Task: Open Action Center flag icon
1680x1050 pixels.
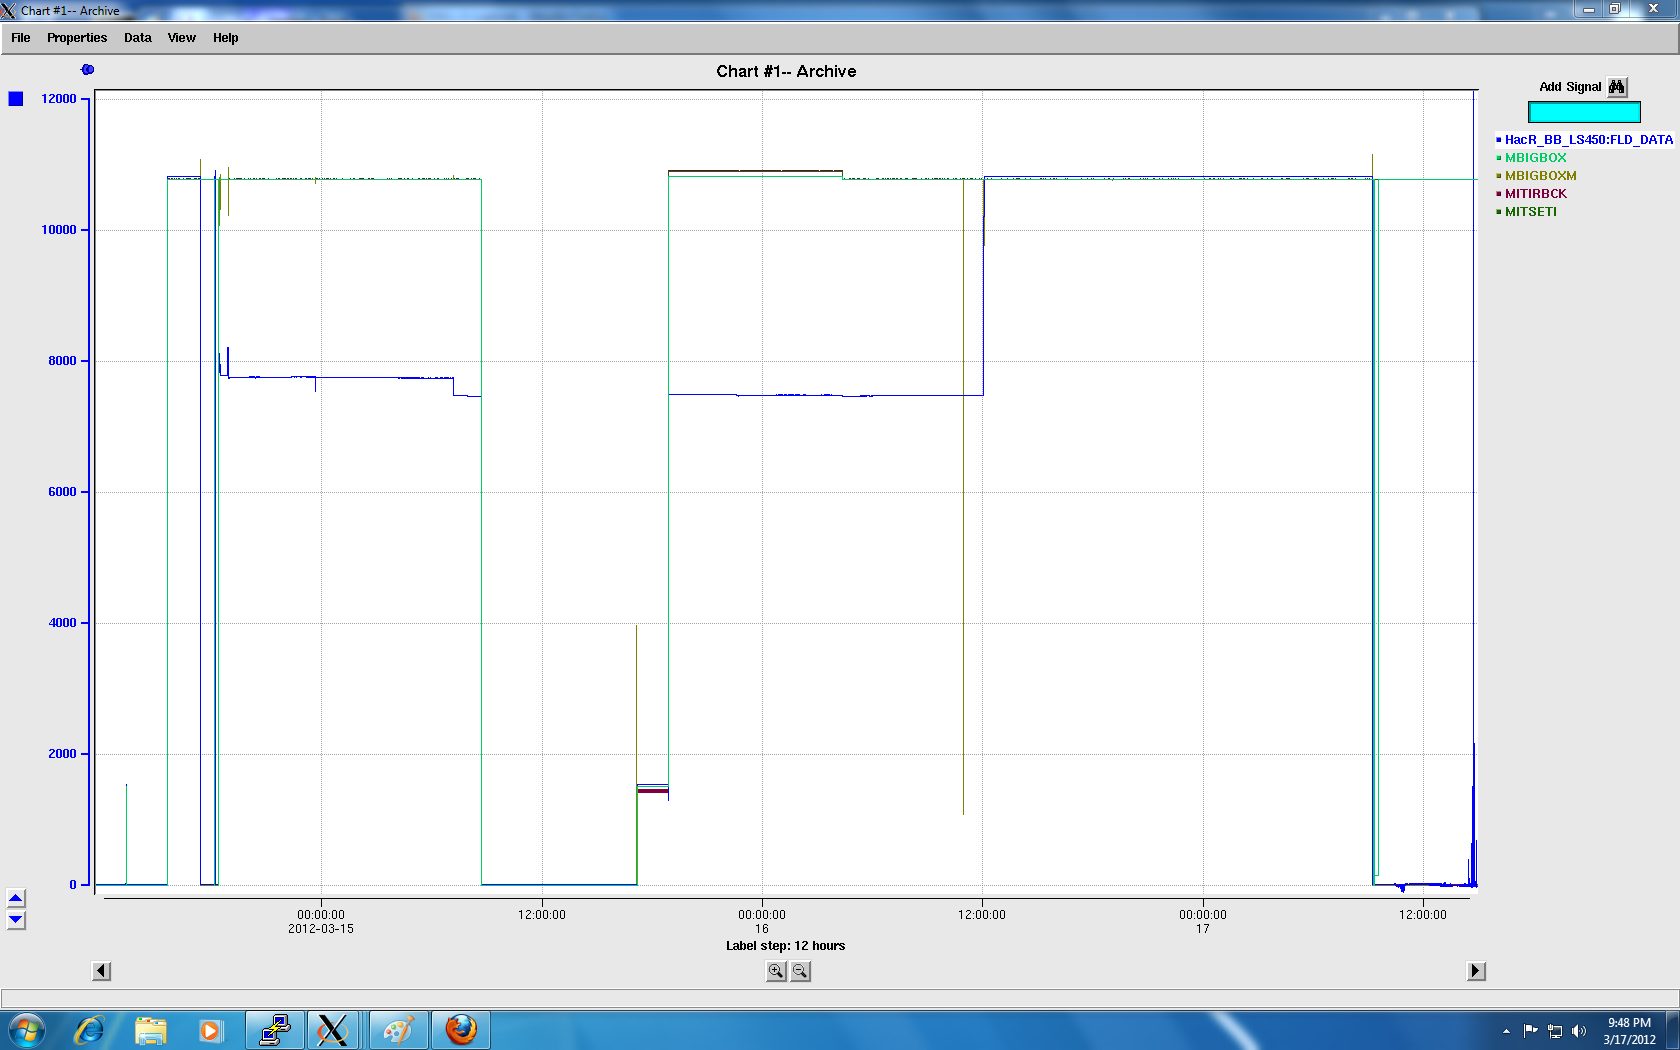Action: (1530, 1031)
